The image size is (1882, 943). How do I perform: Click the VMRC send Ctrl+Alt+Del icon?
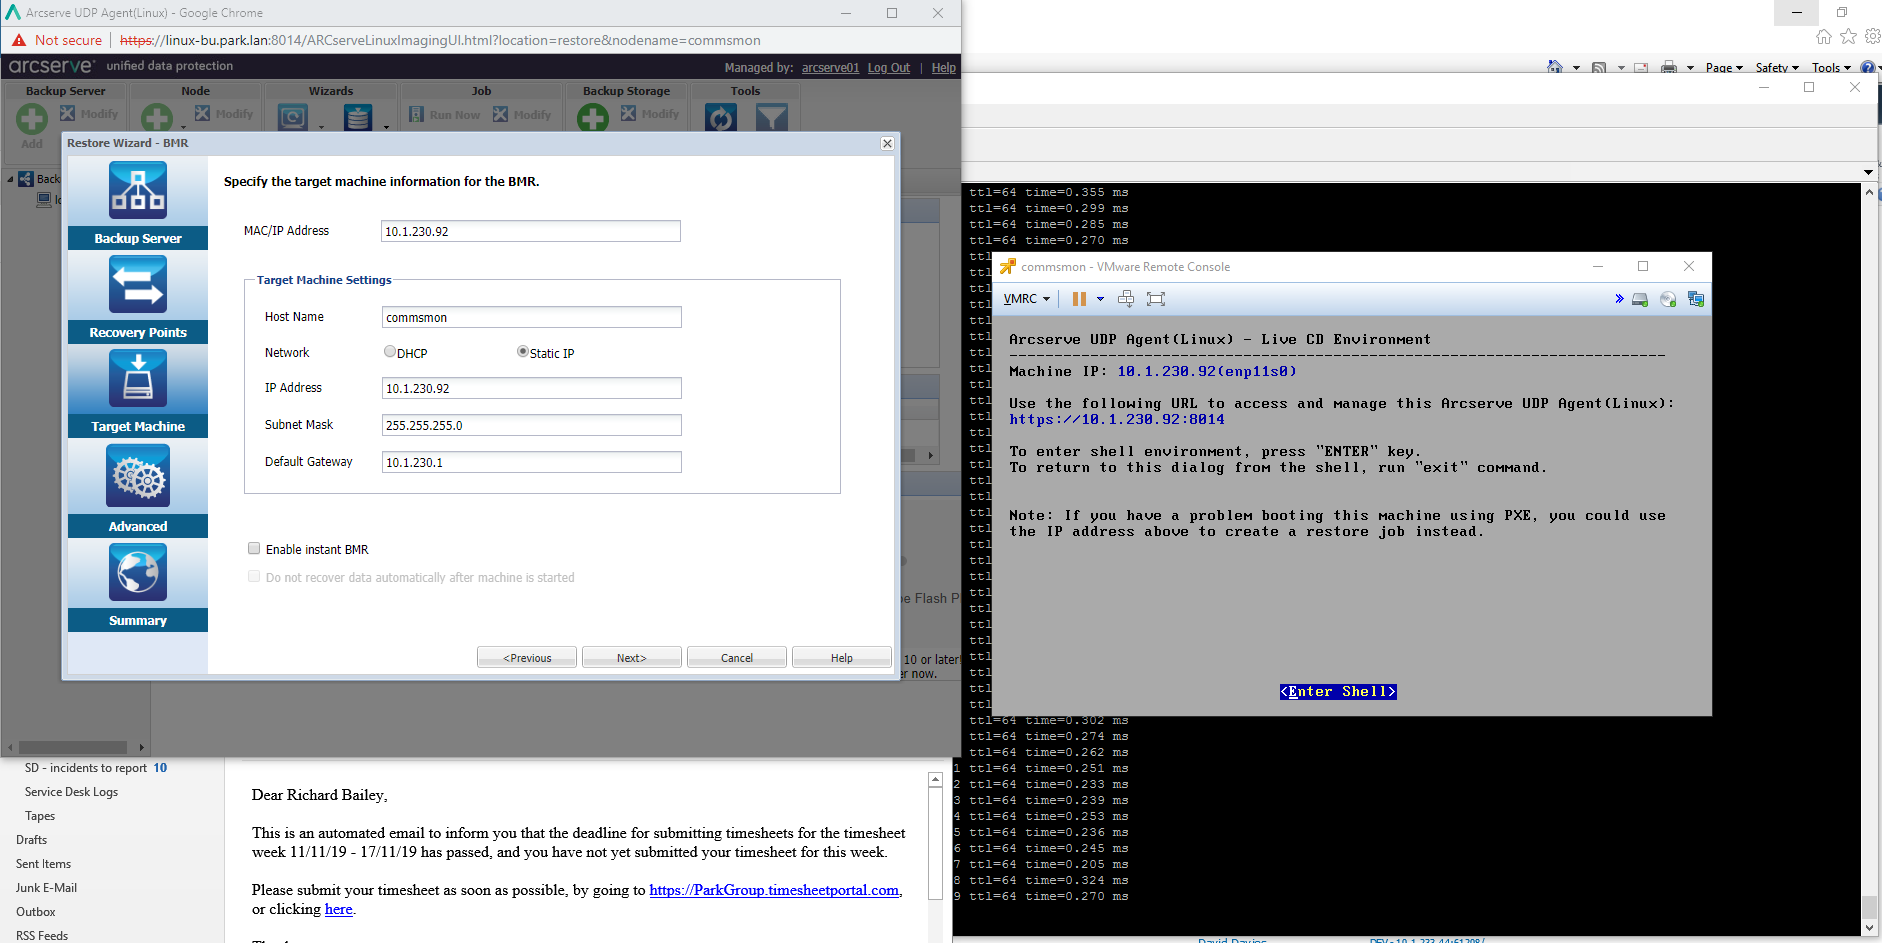point(1126,298)
